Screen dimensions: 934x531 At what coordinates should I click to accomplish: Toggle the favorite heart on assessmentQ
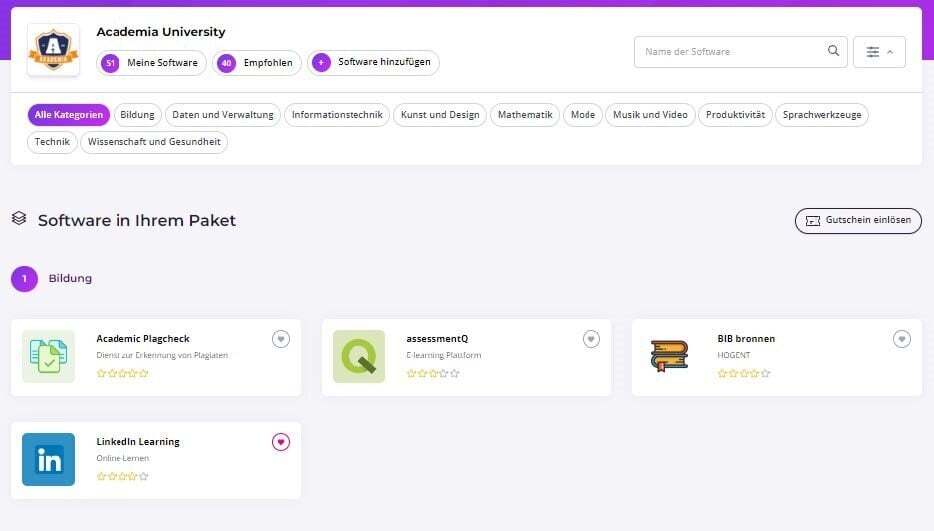tap(591, 339)
